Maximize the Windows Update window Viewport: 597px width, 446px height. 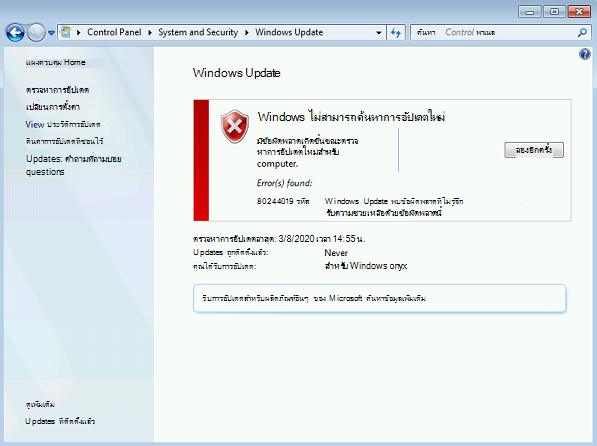click(554, 12)
